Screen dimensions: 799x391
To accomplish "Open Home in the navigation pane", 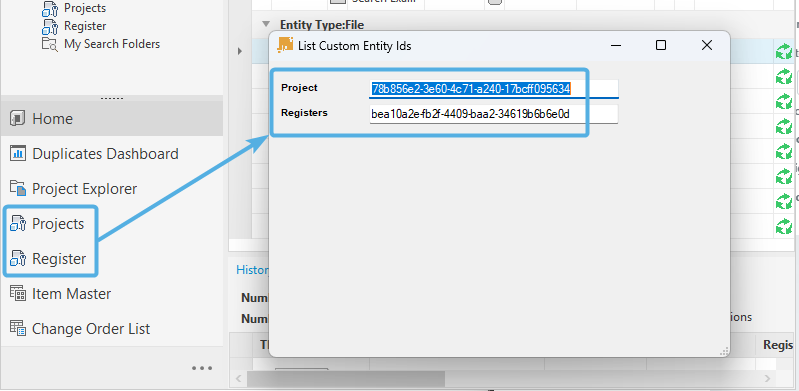I will pyautogui.click(x=112, y=118).
